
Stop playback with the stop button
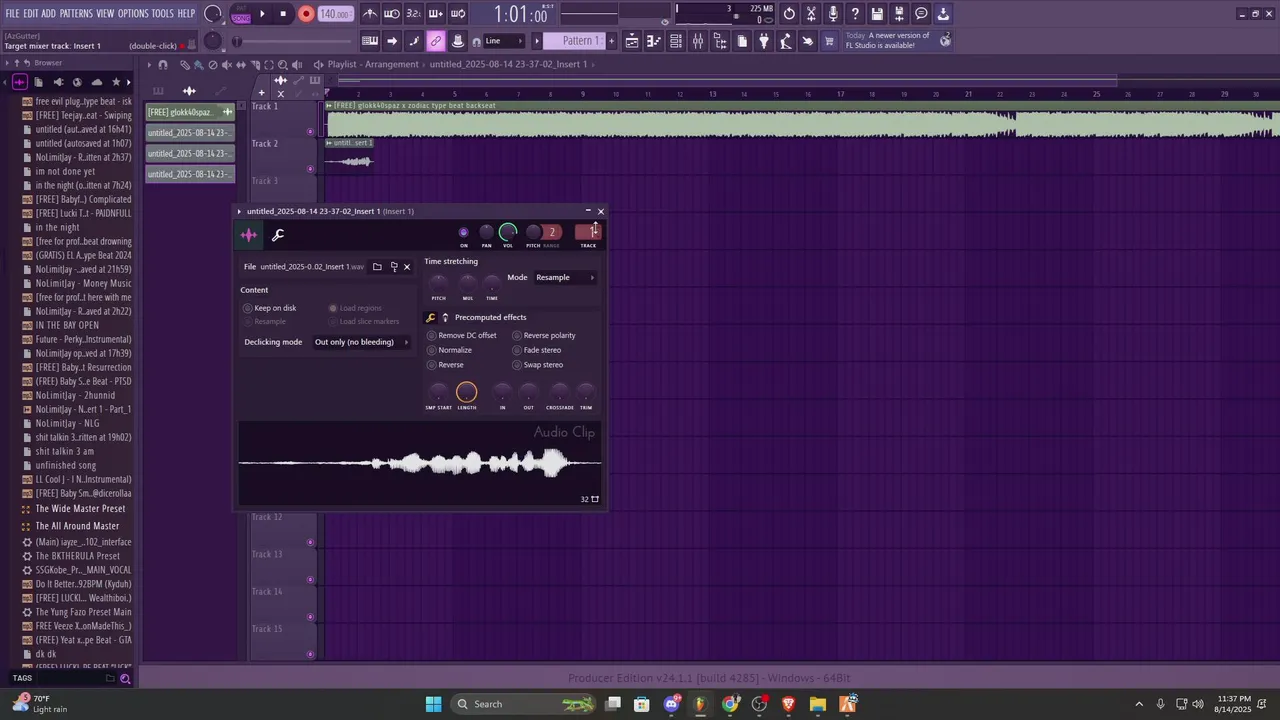point(283,14)
